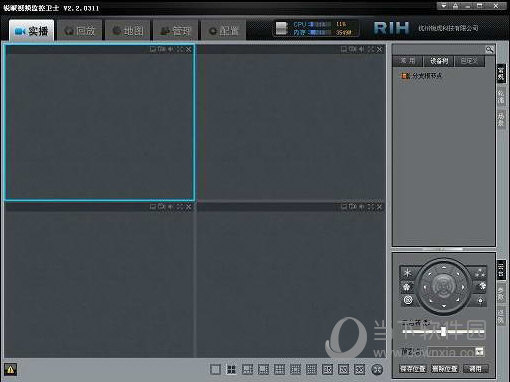Click the round fullscreen button in bottom toolbar

pyautogui.click(x=377, y=369)
